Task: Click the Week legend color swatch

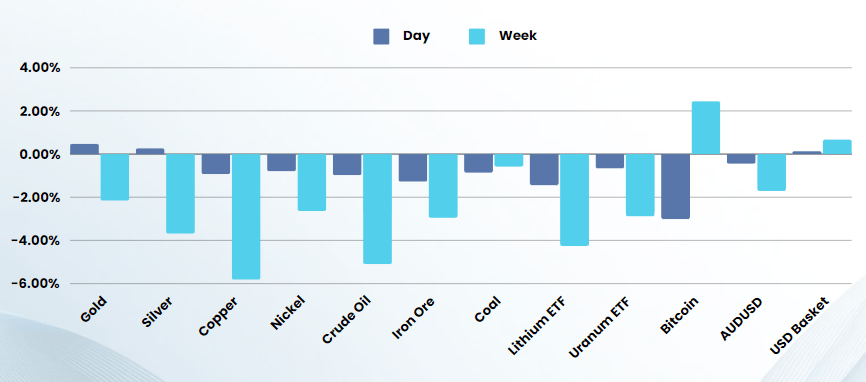Action: point(477,36)
